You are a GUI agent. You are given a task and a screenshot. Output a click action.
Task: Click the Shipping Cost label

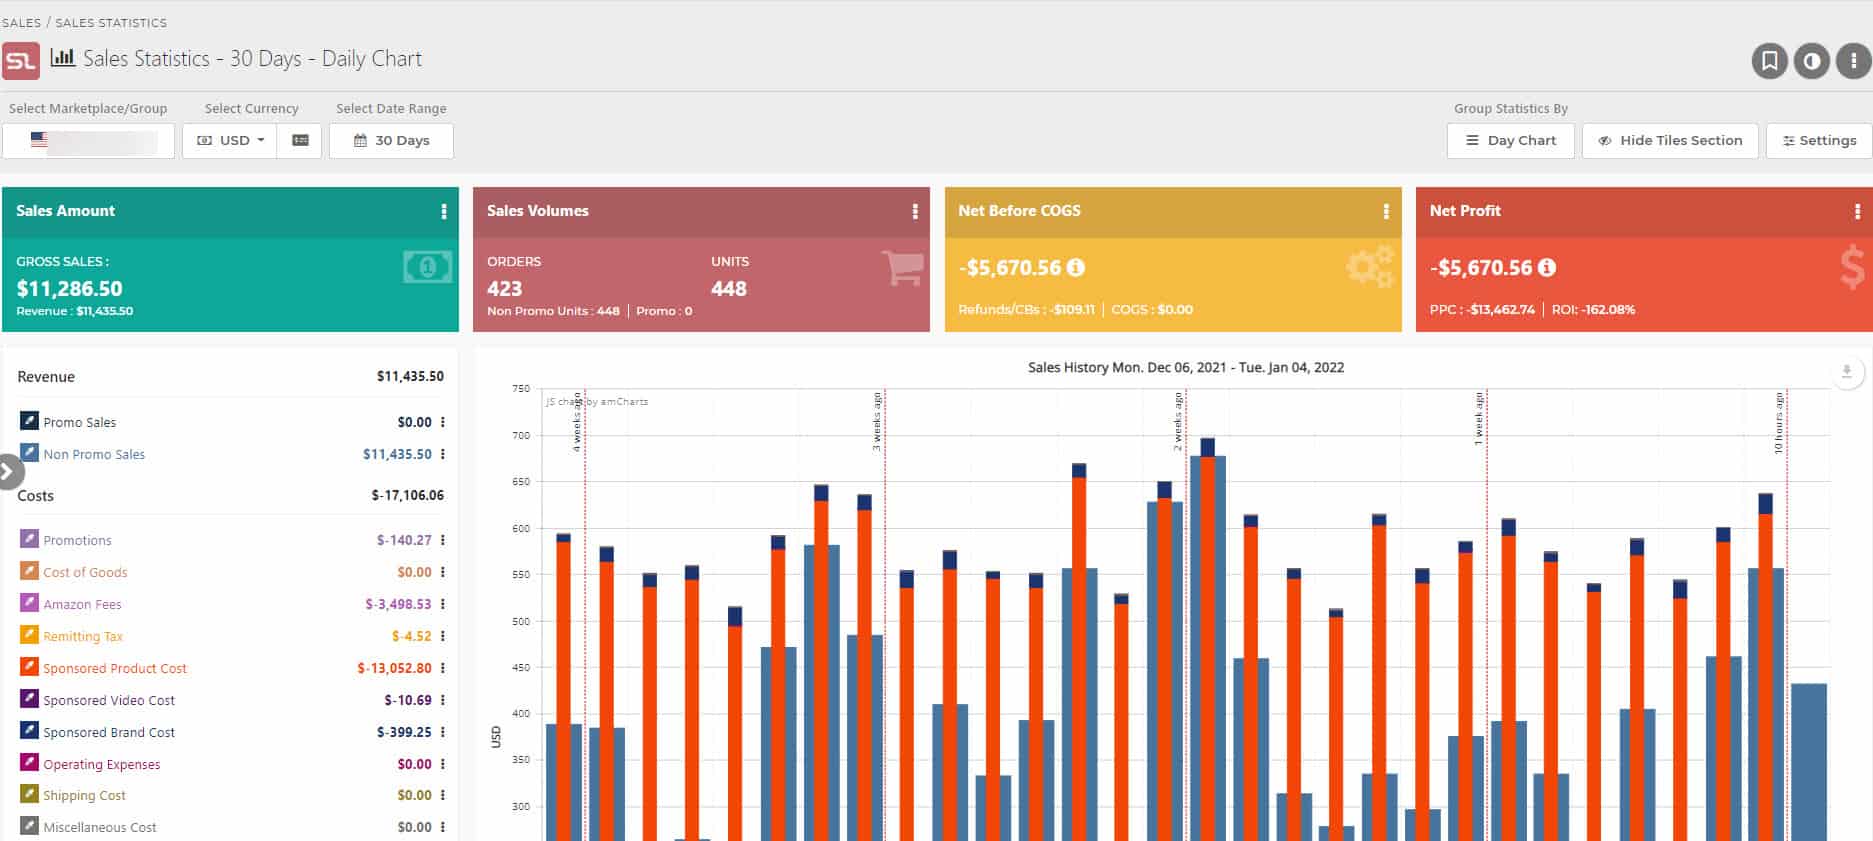(x=84, y=796)
